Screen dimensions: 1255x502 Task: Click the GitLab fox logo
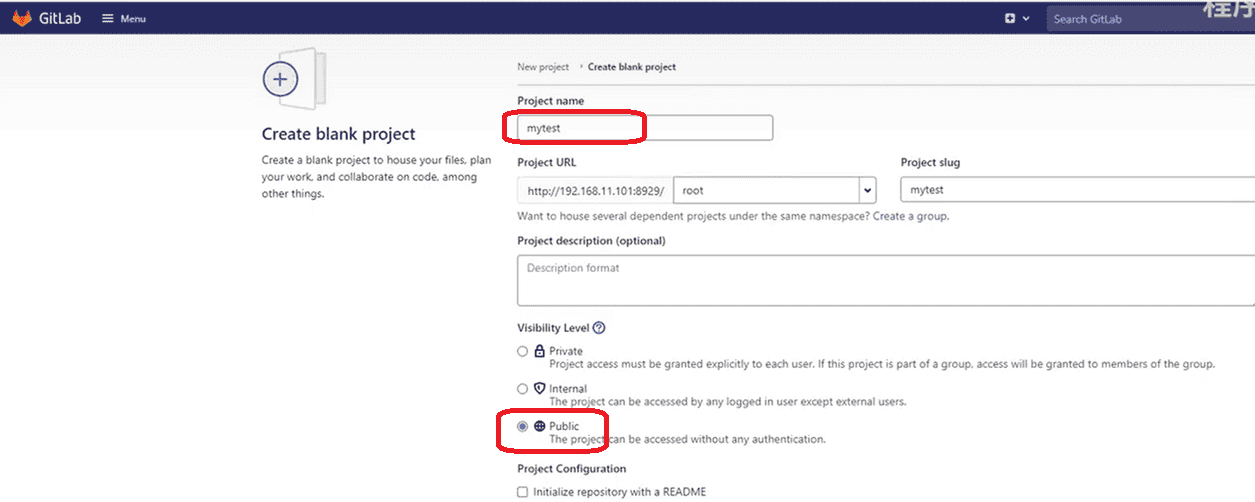pyautogui.click(x=22, y=18)
